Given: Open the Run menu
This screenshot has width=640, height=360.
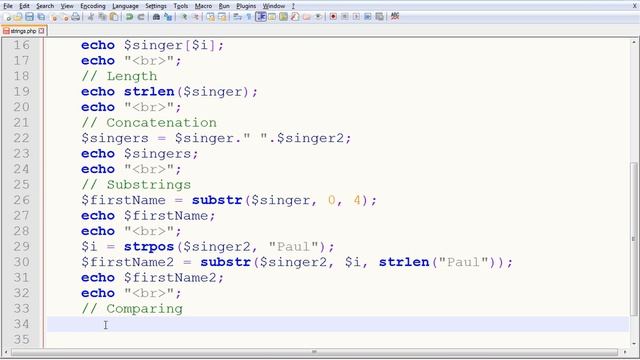Looking at the screenshot, I should pyautogui.click(x=224, y=6).
